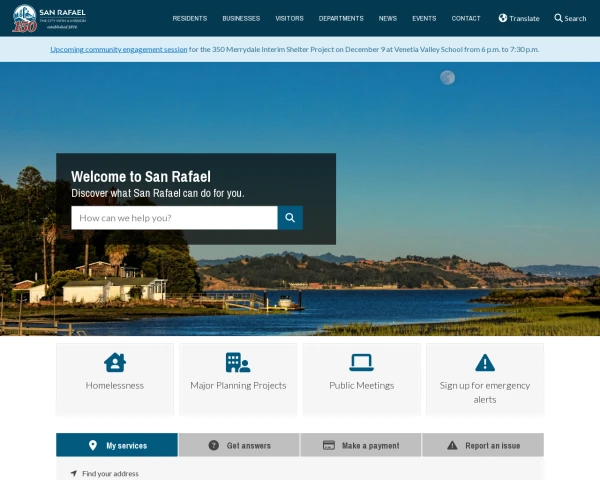Click the magnifier search submit button
600x480 pixels.
pos(290,218)
